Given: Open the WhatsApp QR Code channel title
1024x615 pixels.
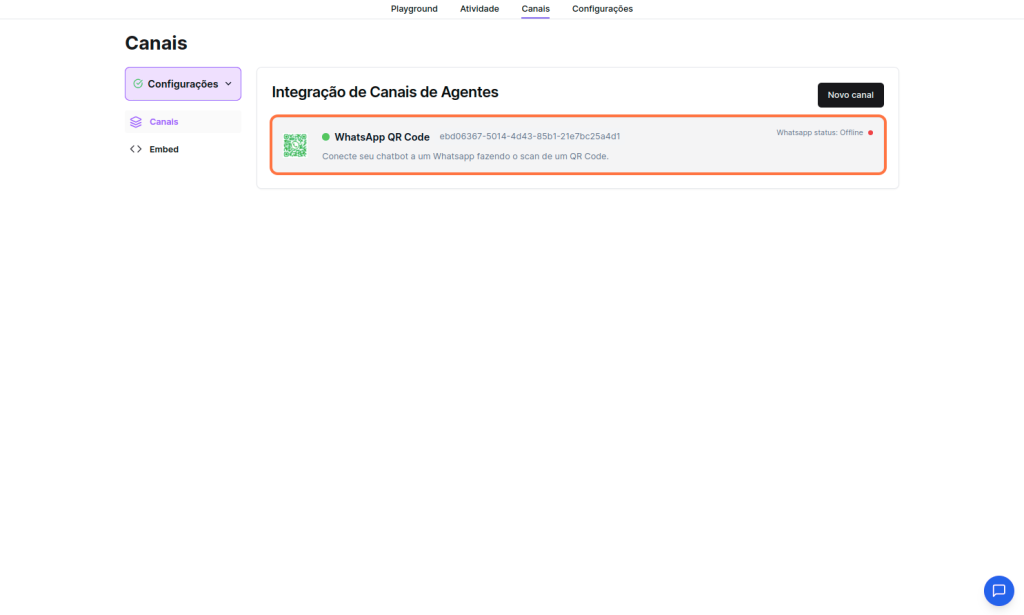Looking at the screenshot, I should coord(382,137).
